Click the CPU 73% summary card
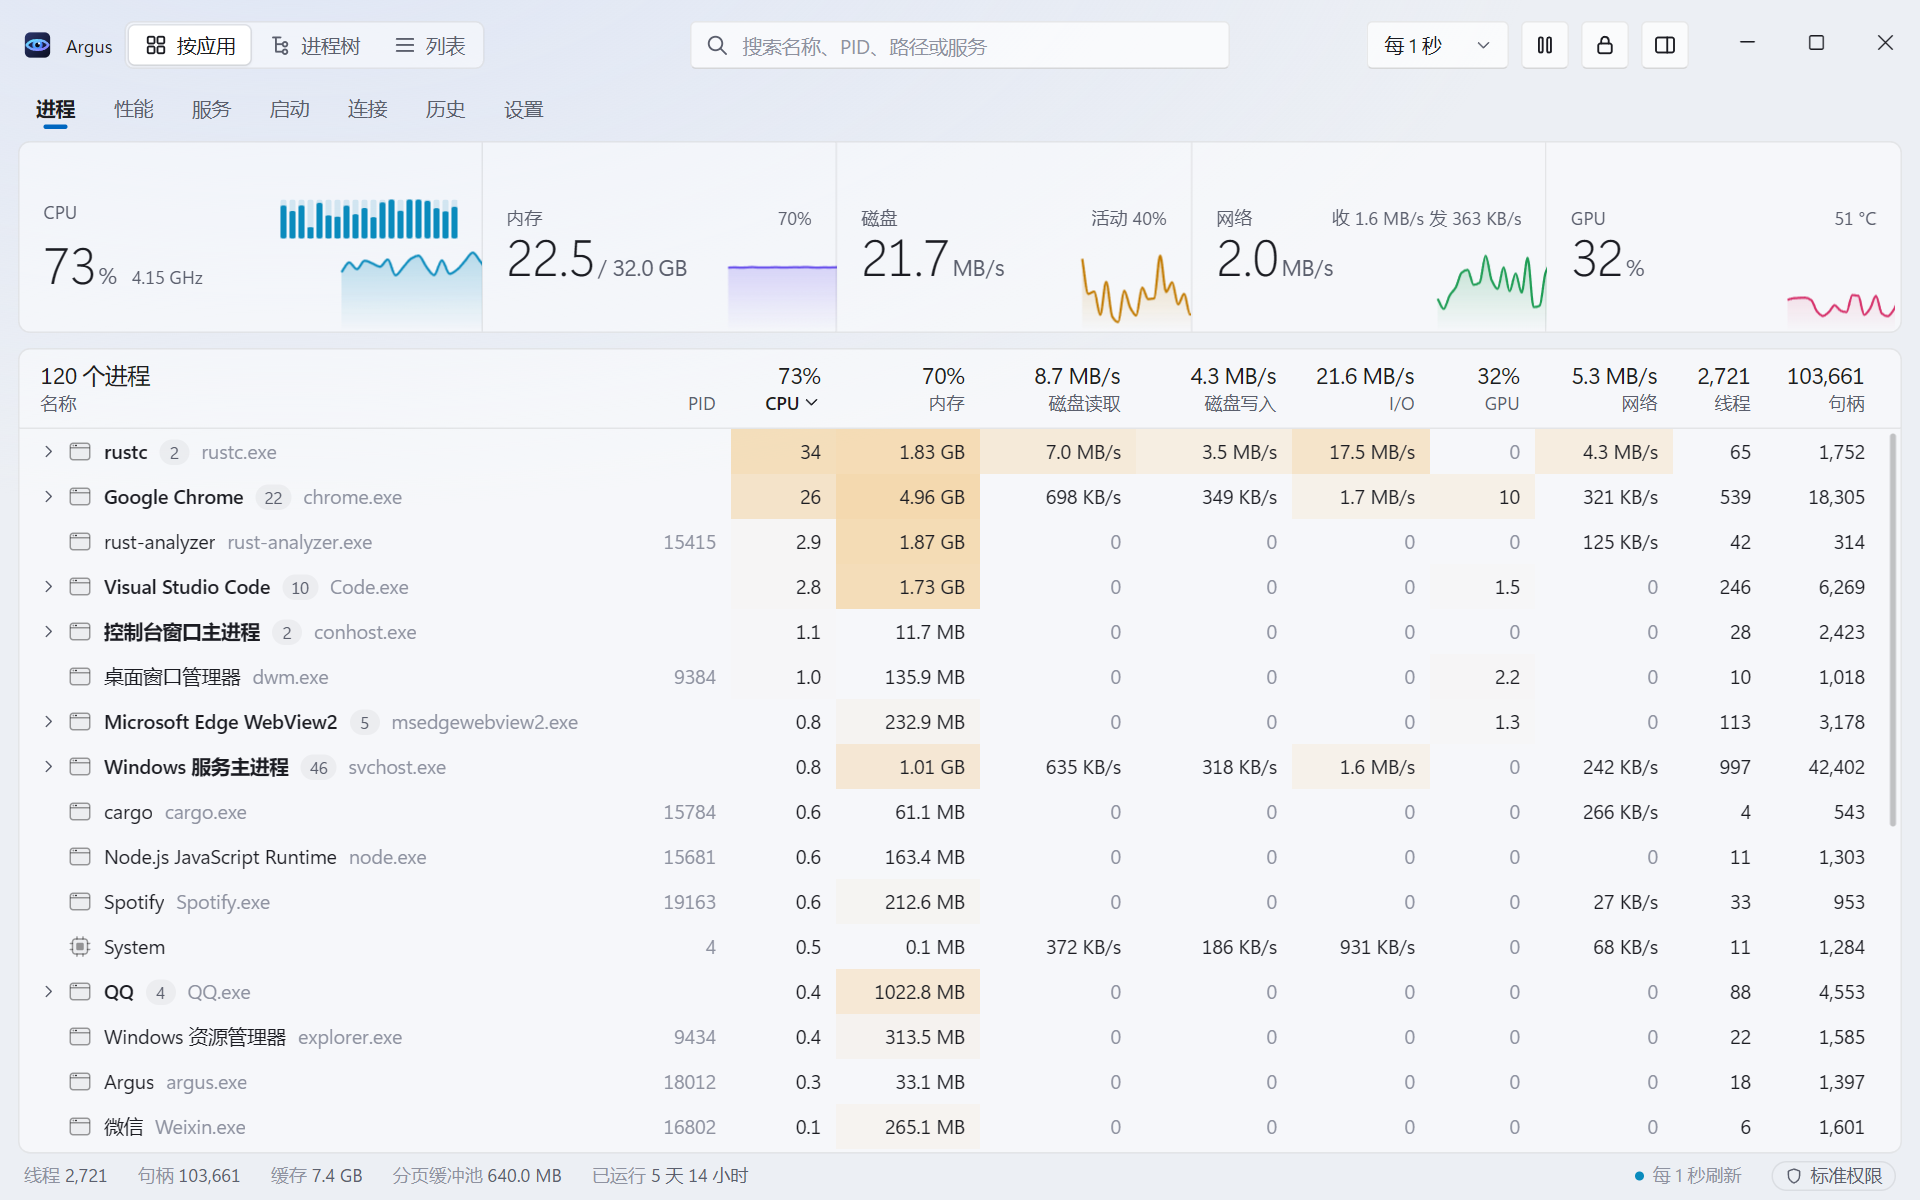The width and height of the screenshot is (1920, 1200). (251, 237)
